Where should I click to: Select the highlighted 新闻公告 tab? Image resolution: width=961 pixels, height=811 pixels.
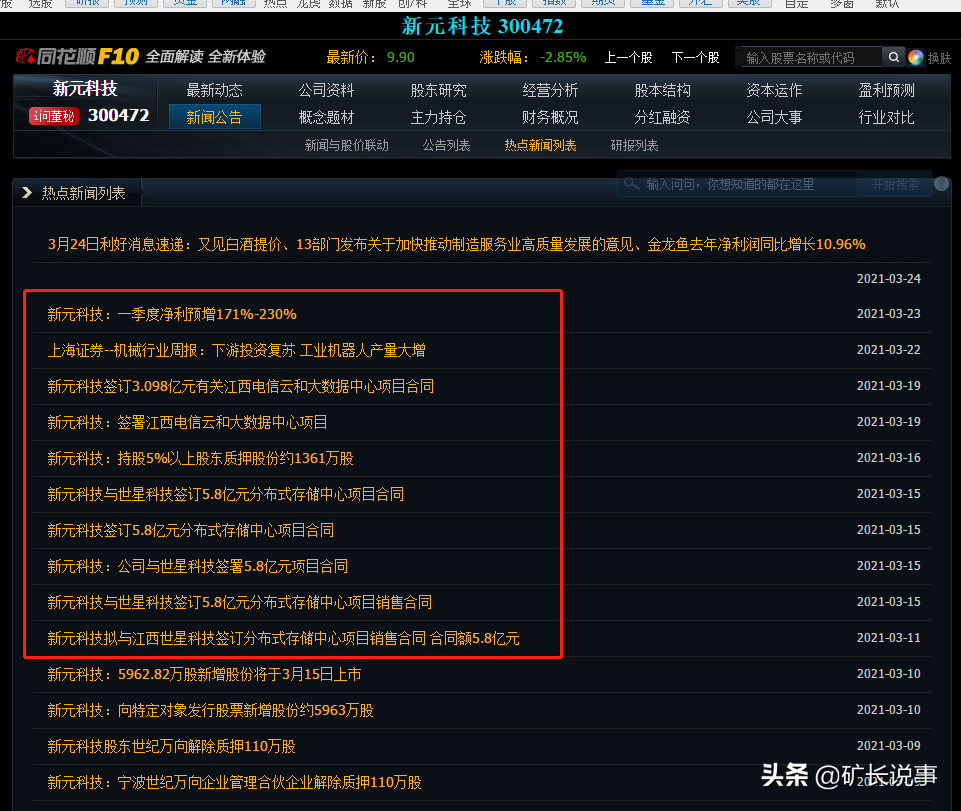click(x=215, y=116)
